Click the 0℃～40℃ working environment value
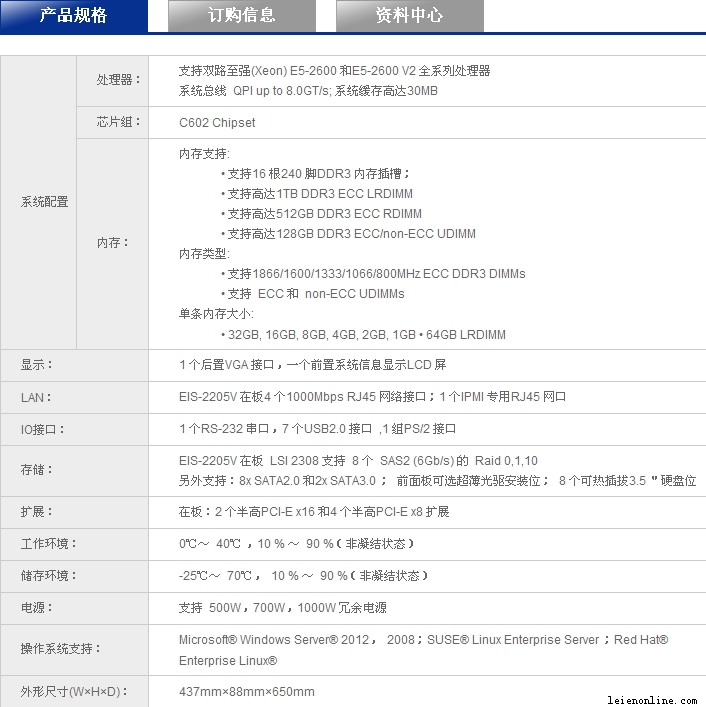The height and width of the screenshot is (707, 706). coord(296,544)
